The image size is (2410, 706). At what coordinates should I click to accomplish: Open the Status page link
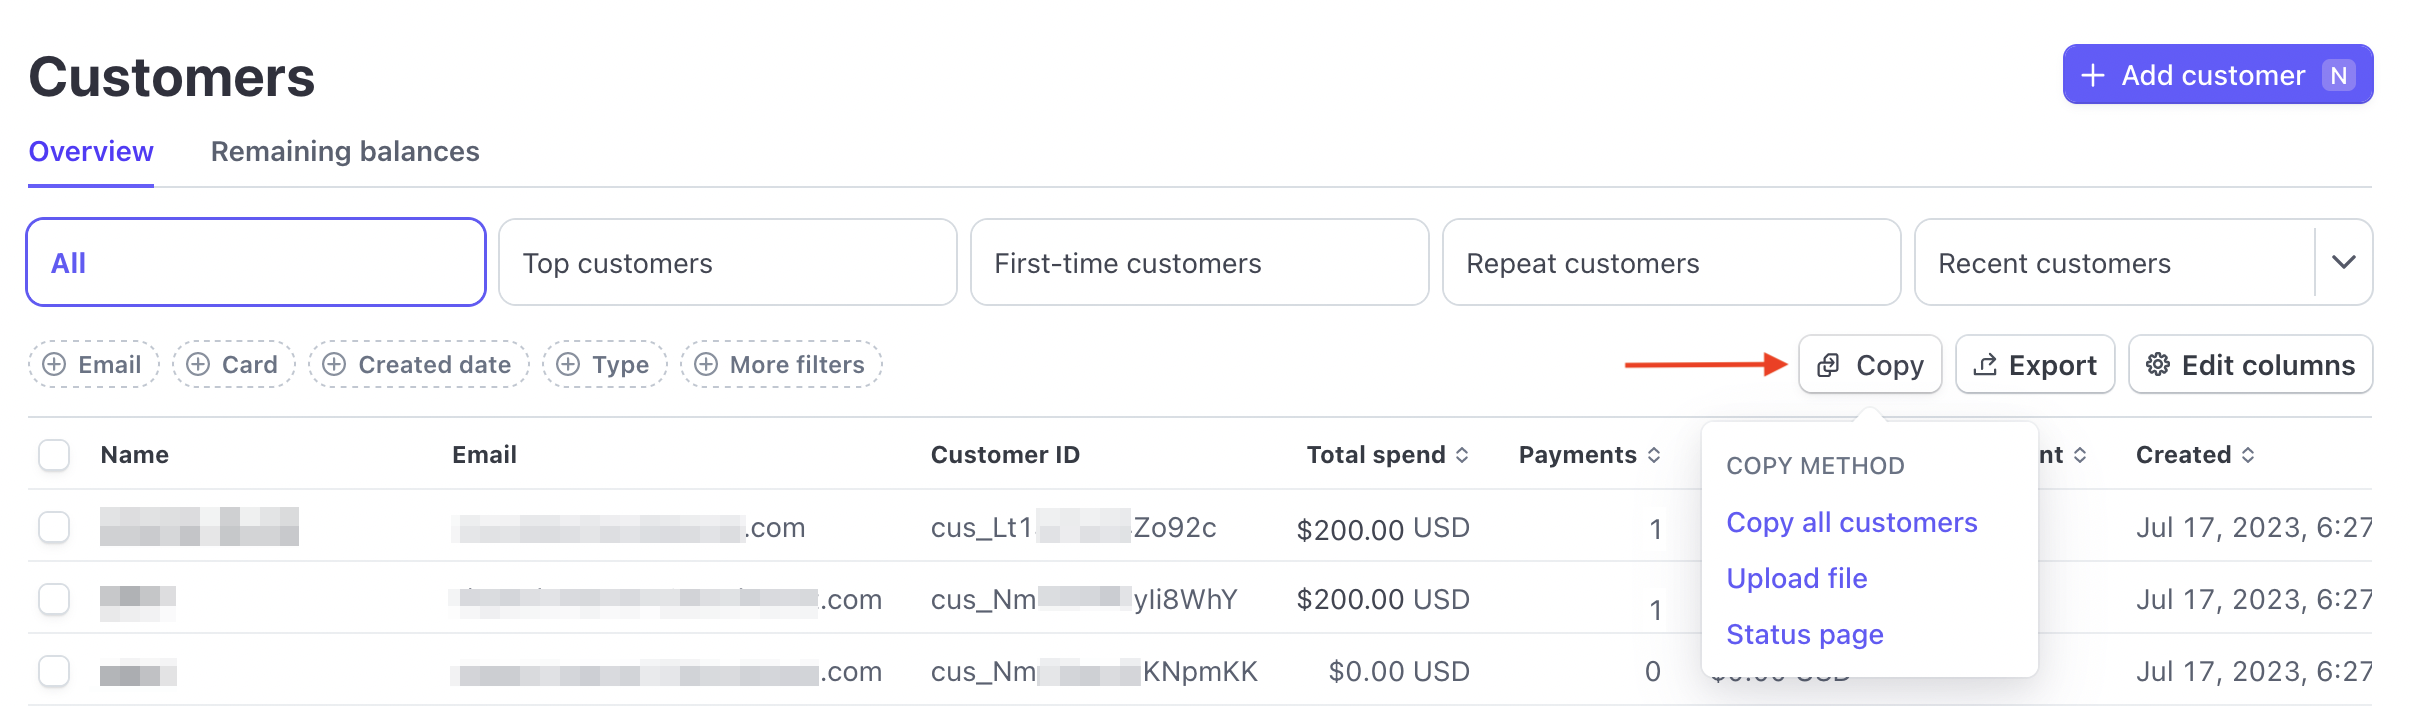(x=1804, y=634)
